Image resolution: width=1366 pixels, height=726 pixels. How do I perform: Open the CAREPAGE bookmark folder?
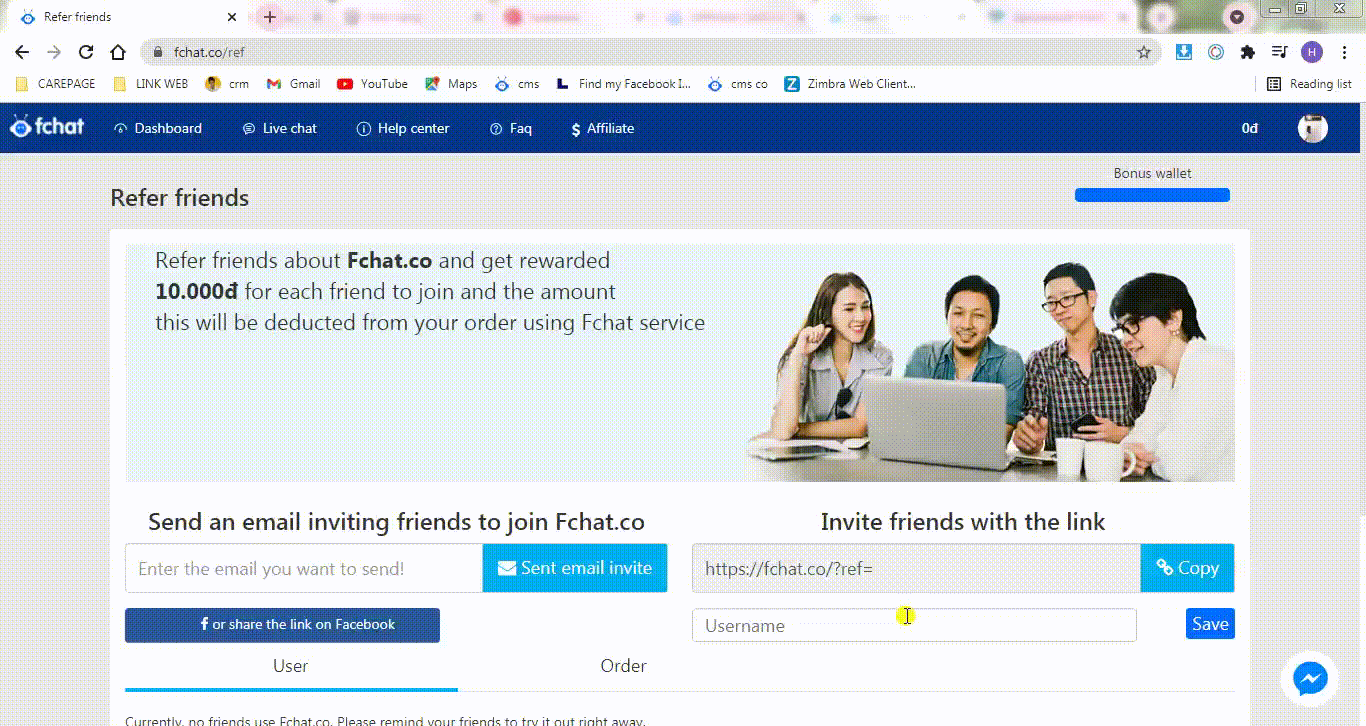55,84
